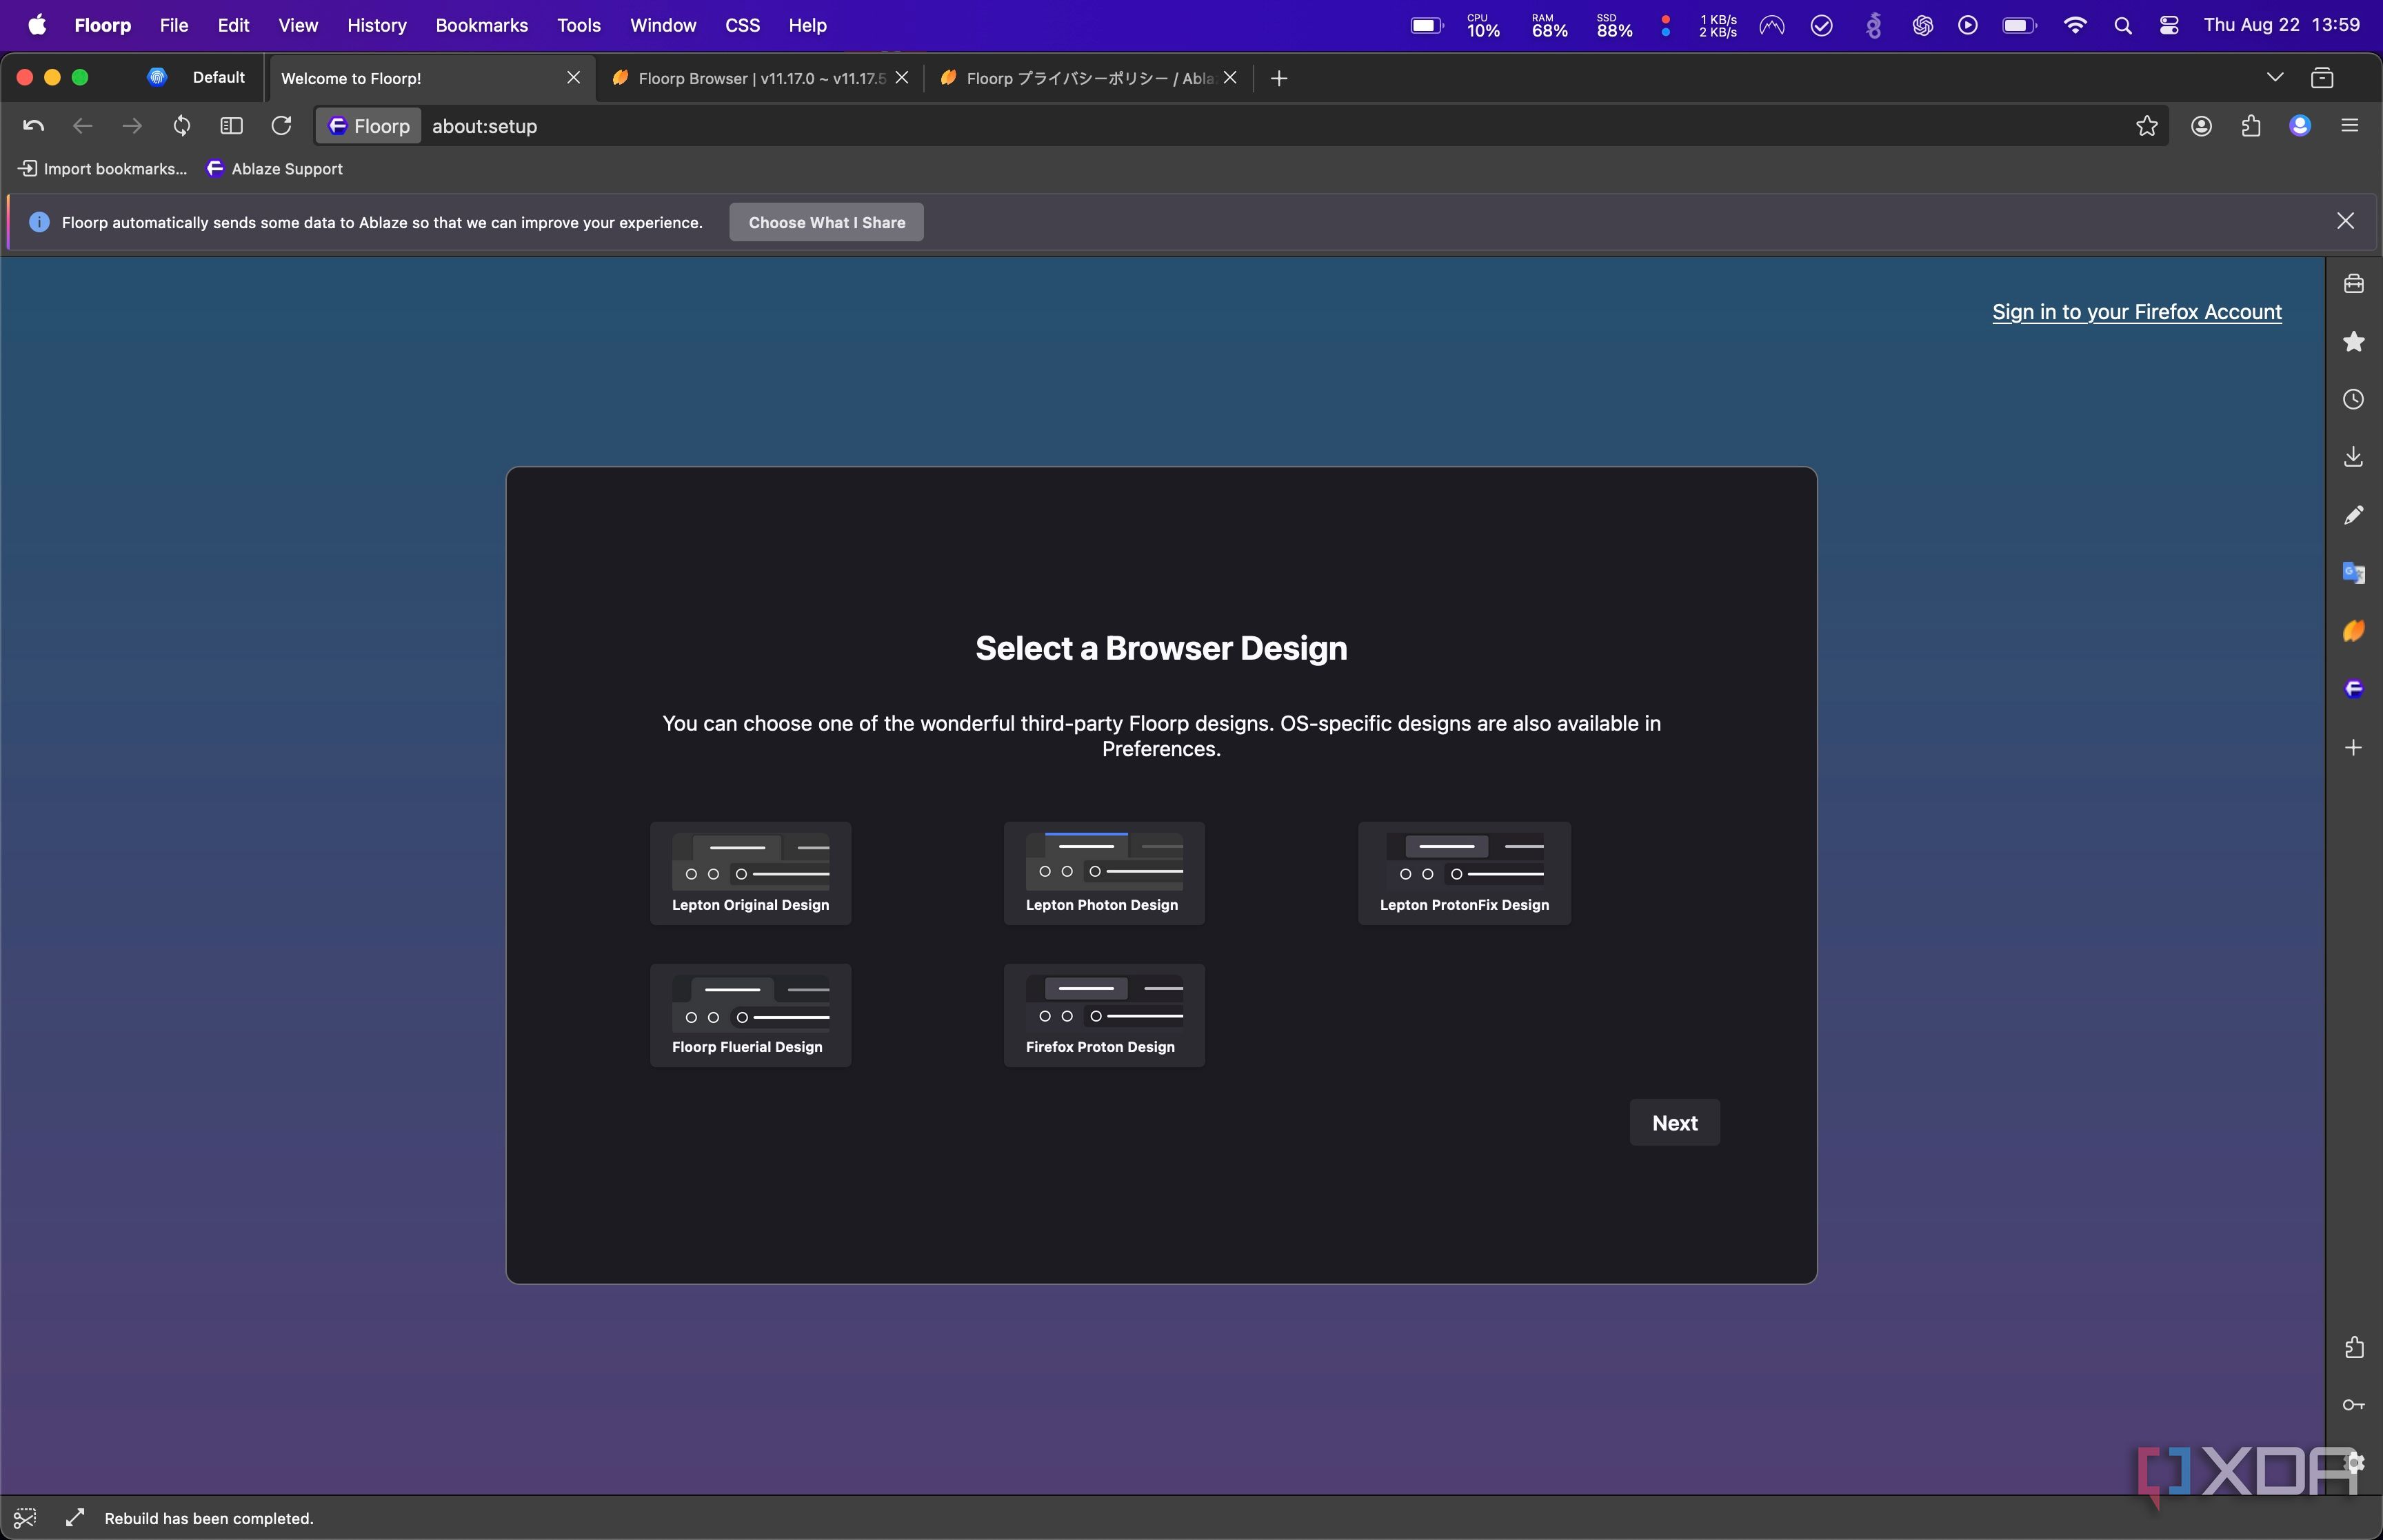2383x1540 pixels.
Task: Click Choose What I Share button
Action: (x=827, y=222)
